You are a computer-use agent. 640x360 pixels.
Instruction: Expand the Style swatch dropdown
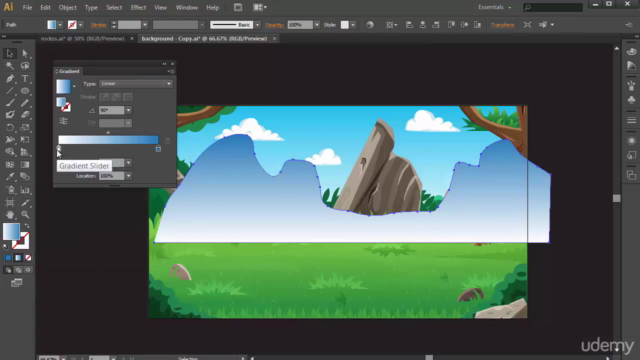(353, 25)
